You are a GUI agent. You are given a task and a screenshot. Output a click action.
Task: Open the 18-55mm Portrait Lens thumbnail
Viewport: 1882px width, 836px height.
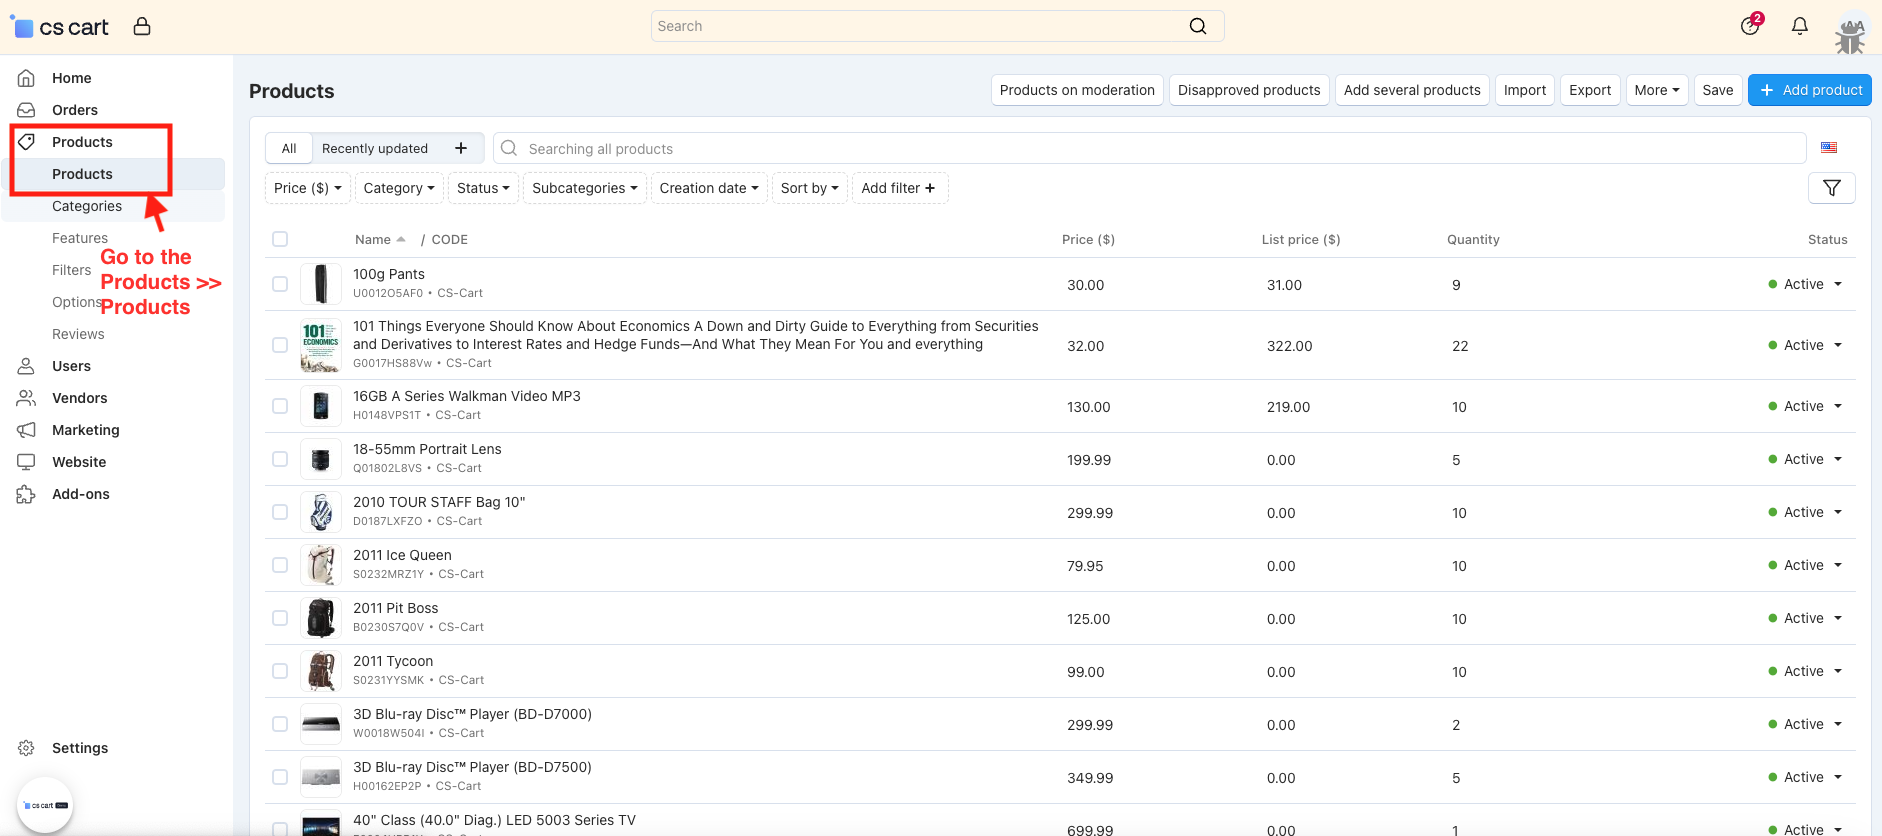coord(321,459)
